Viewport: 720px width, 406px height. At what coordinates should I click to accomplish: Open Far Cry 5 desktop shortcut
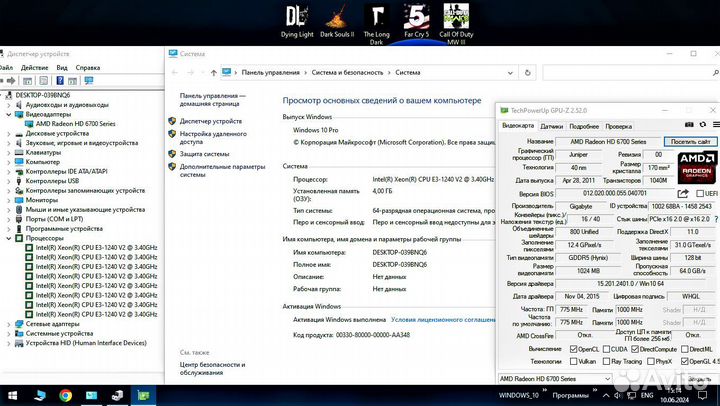[x=416, y=21]
